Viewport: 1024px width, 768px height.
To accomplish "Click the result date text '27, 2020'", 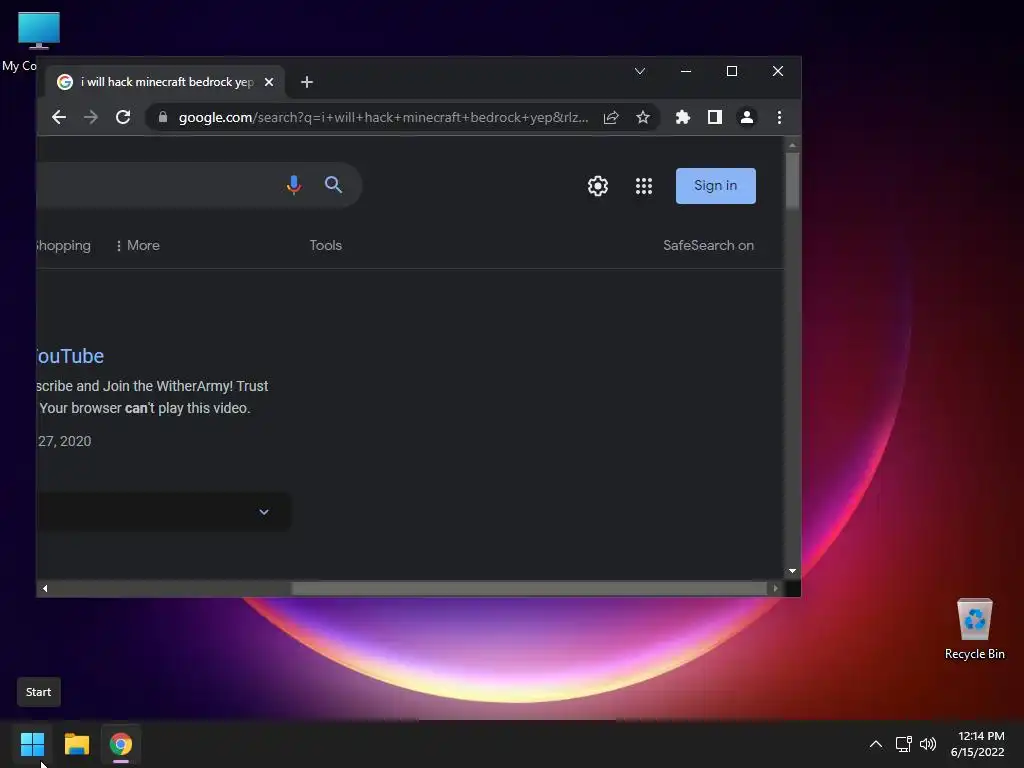I will click(x=64, y=441).
